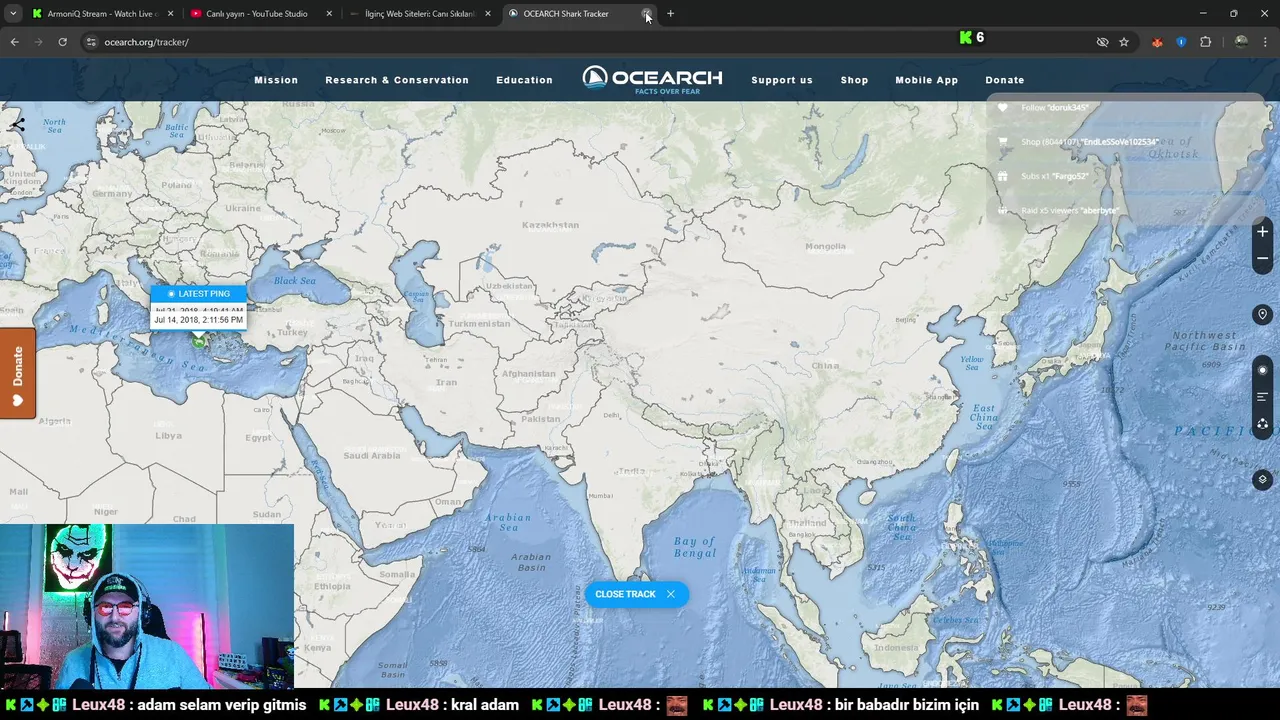Click the circular dot map control icon
Screen dimensions: 1280x720
coord(1262,370)
